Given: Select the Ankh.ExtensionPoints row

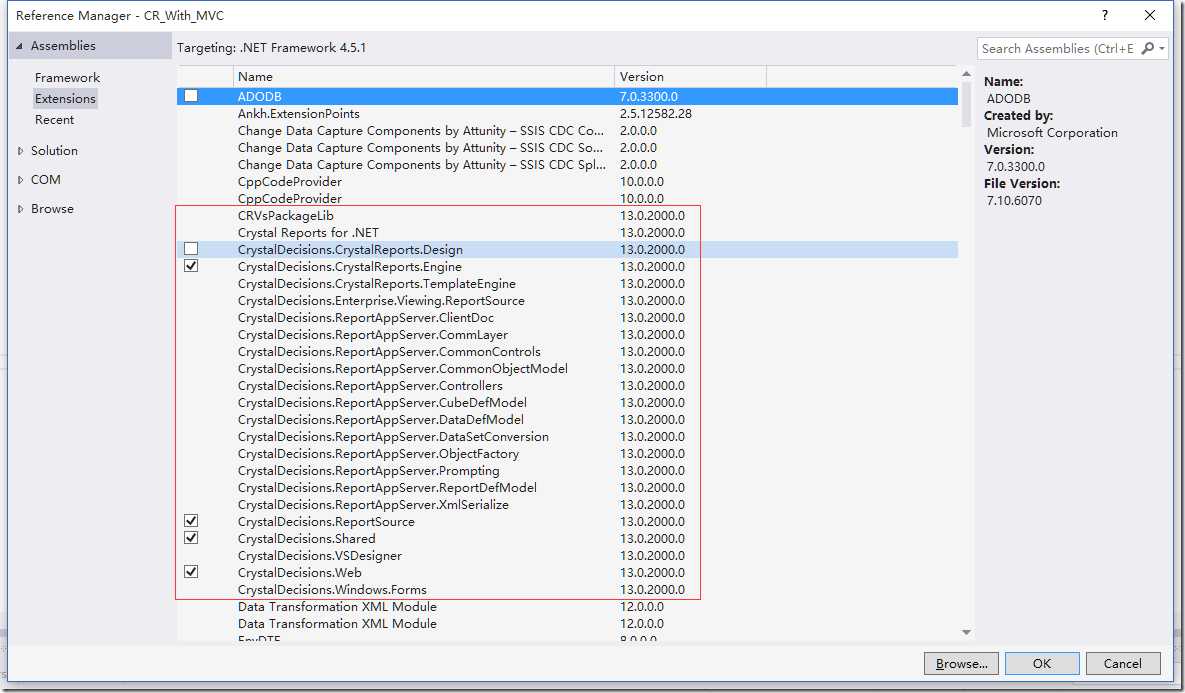Looking at the screenshot, I should click(568, 113).
